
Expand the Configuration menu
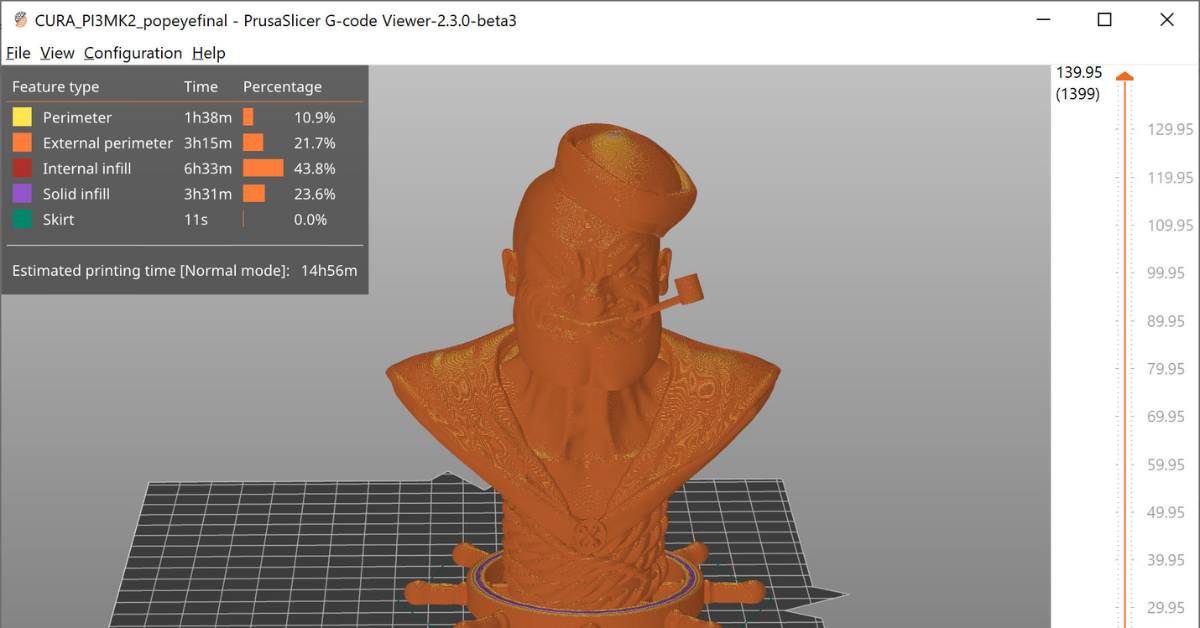(x=133, y=53)
